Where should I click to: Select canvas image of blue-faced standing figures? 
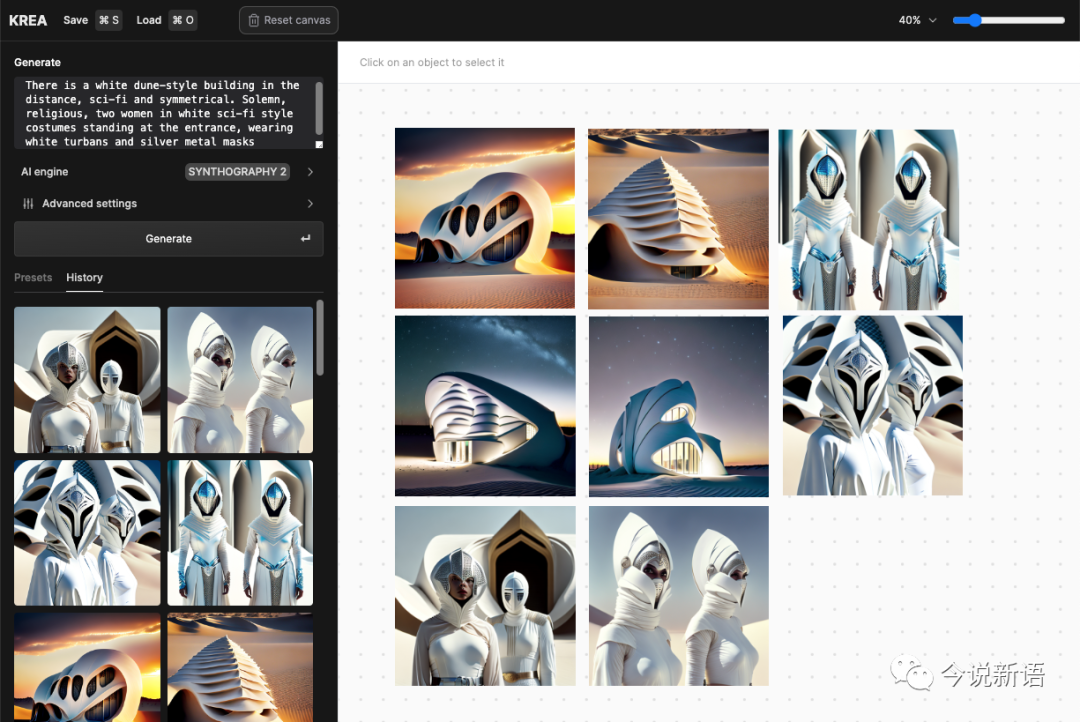(x=869, y=220)
